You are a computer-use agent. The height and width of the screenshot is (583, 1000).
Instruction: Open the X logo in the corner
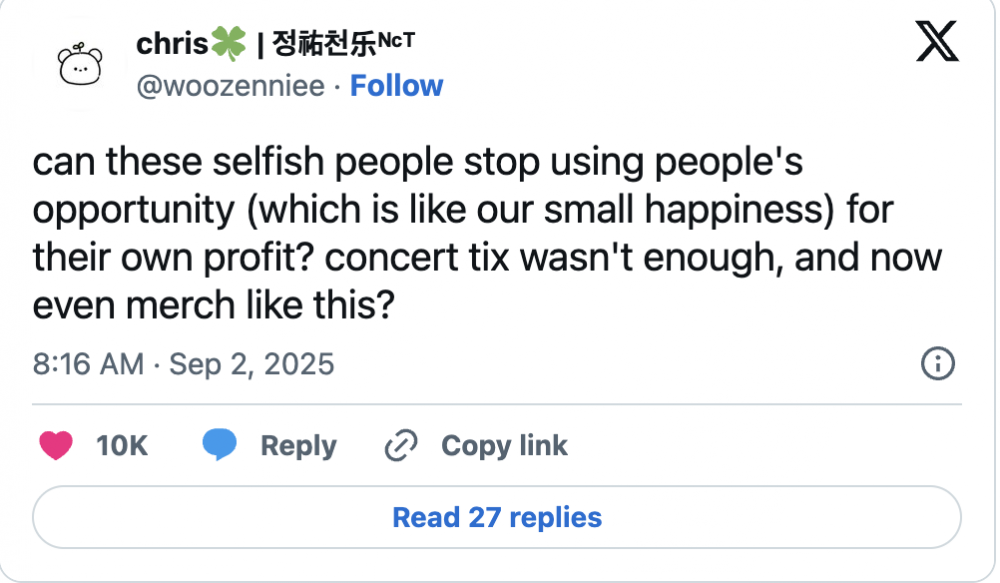coord(937,41)
